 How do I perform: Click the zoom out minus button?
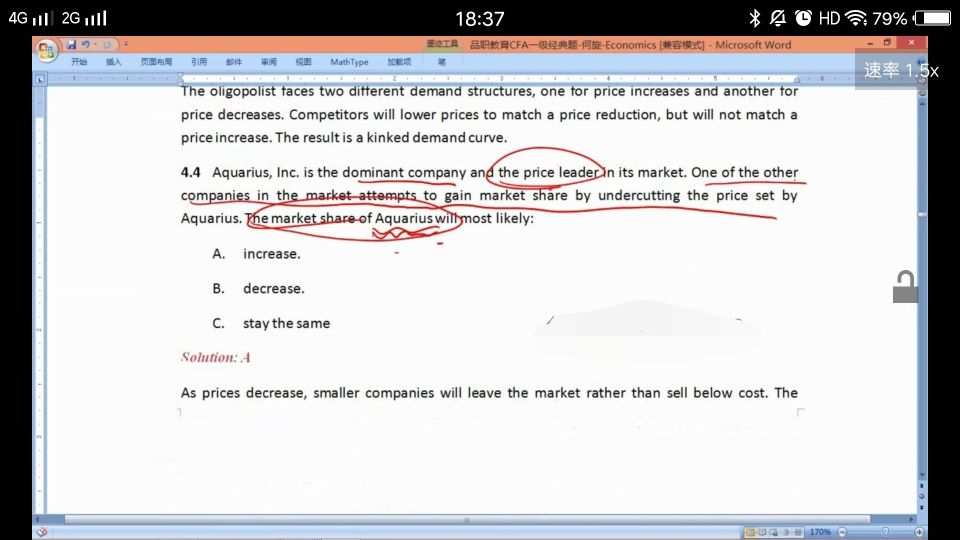(842, 532)
